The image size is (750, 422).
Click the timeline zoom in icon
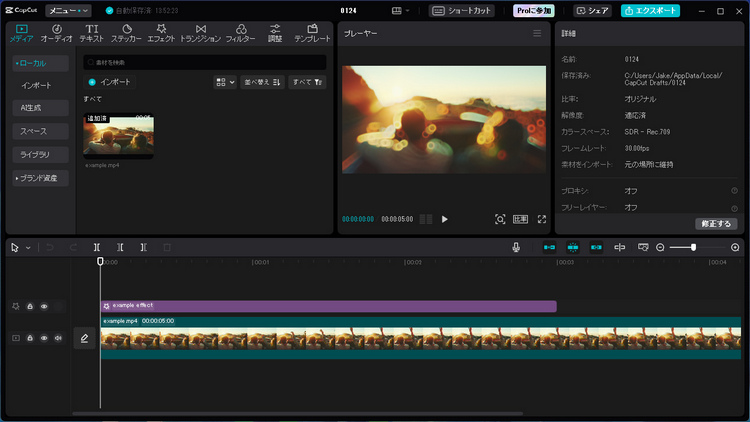click(x=735, y=247)
